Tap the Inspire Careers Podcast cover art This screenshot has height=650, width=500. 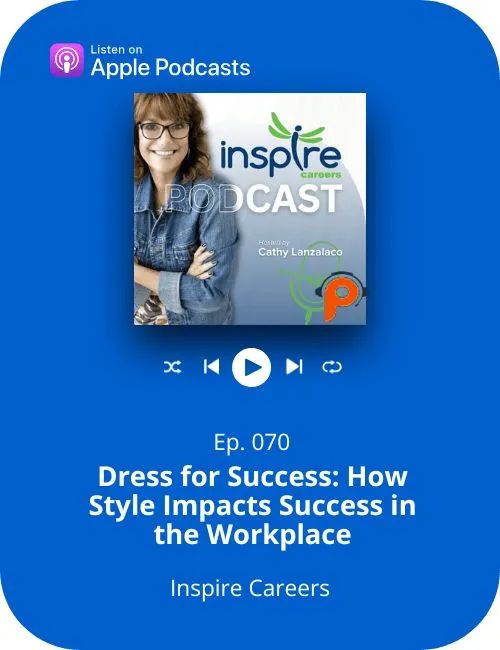click(250, 209)
